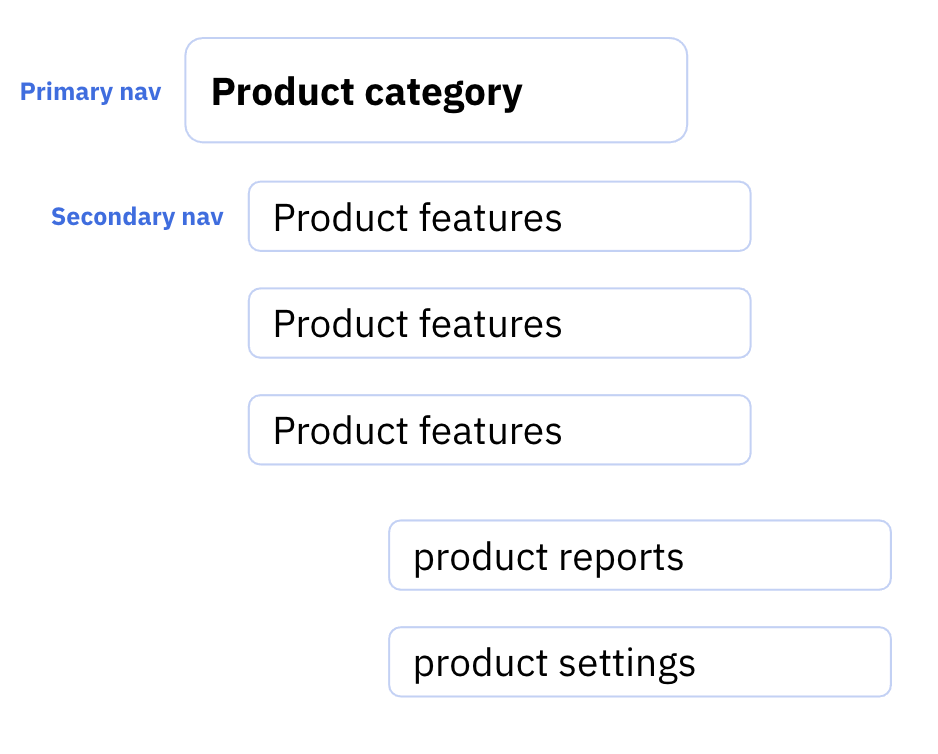The height and width of the screenshot is (754, 938).
Task: Select the middle Product features item
Action: point(500,323)
